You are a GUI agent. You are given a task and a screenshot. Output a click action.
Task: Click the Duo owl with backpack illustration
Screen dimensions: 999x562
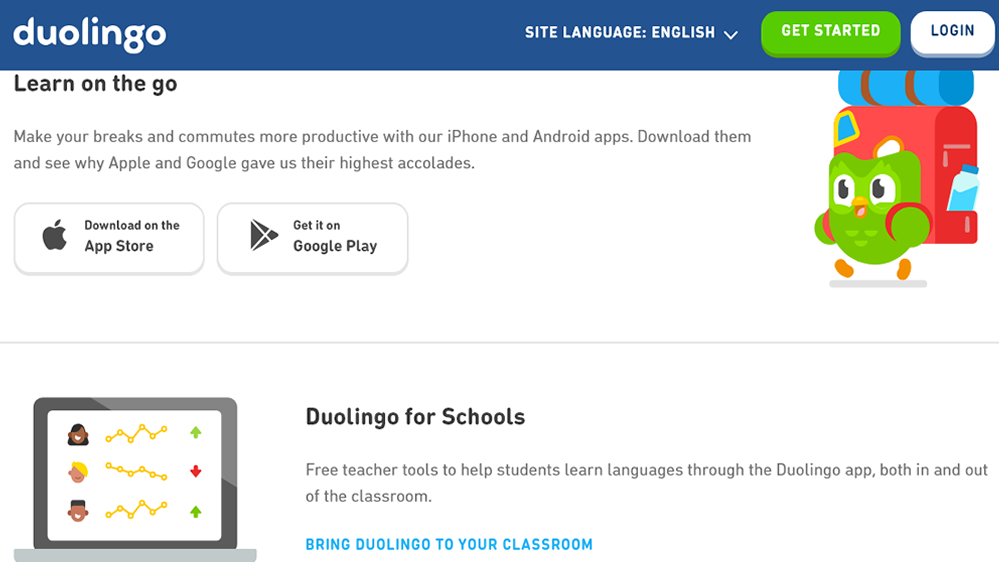[896, 178]
